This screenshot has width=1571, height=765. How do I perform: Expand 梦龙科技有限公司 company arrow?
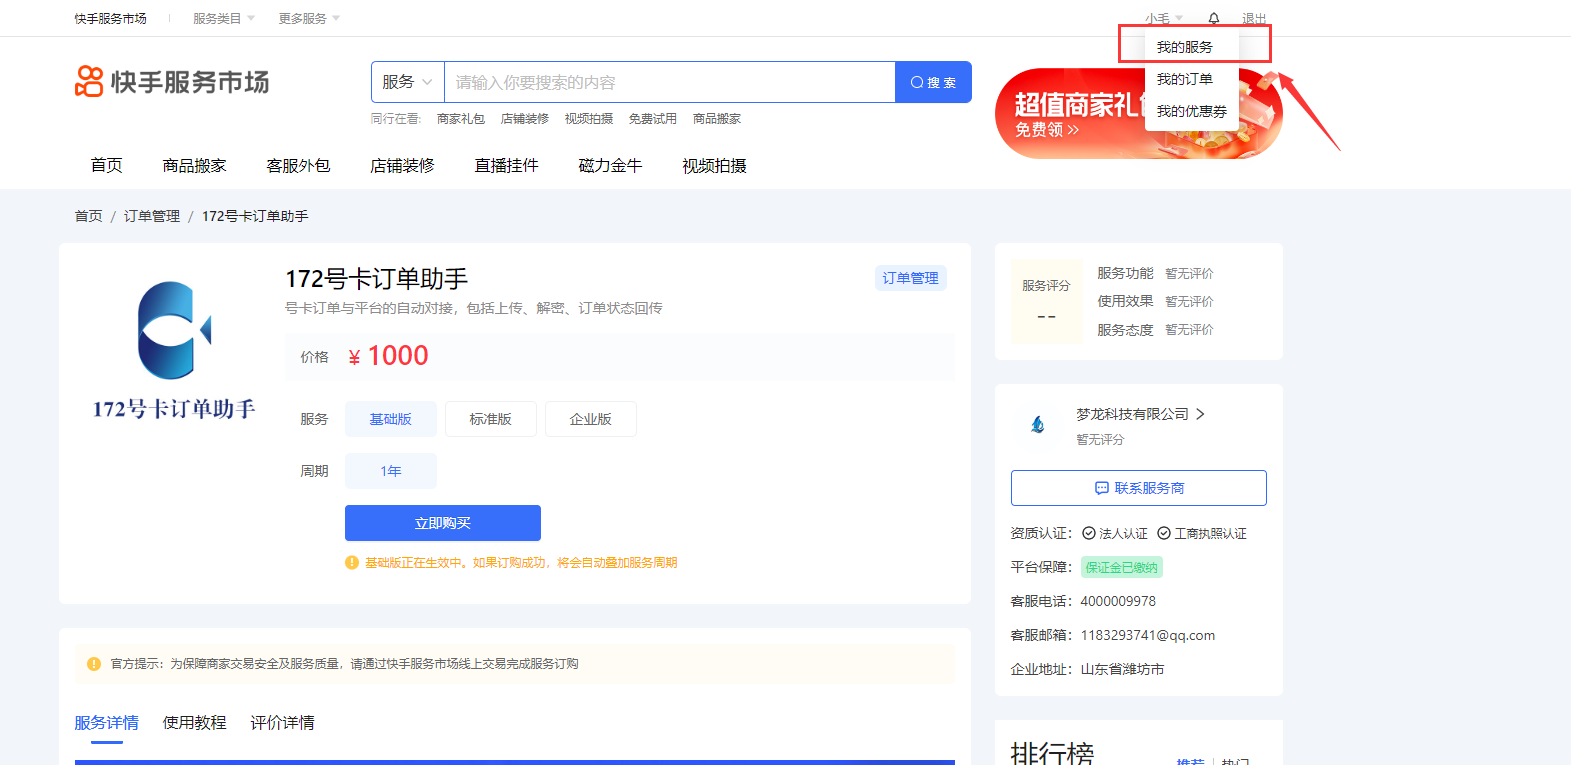click(x=1200, y=414)
